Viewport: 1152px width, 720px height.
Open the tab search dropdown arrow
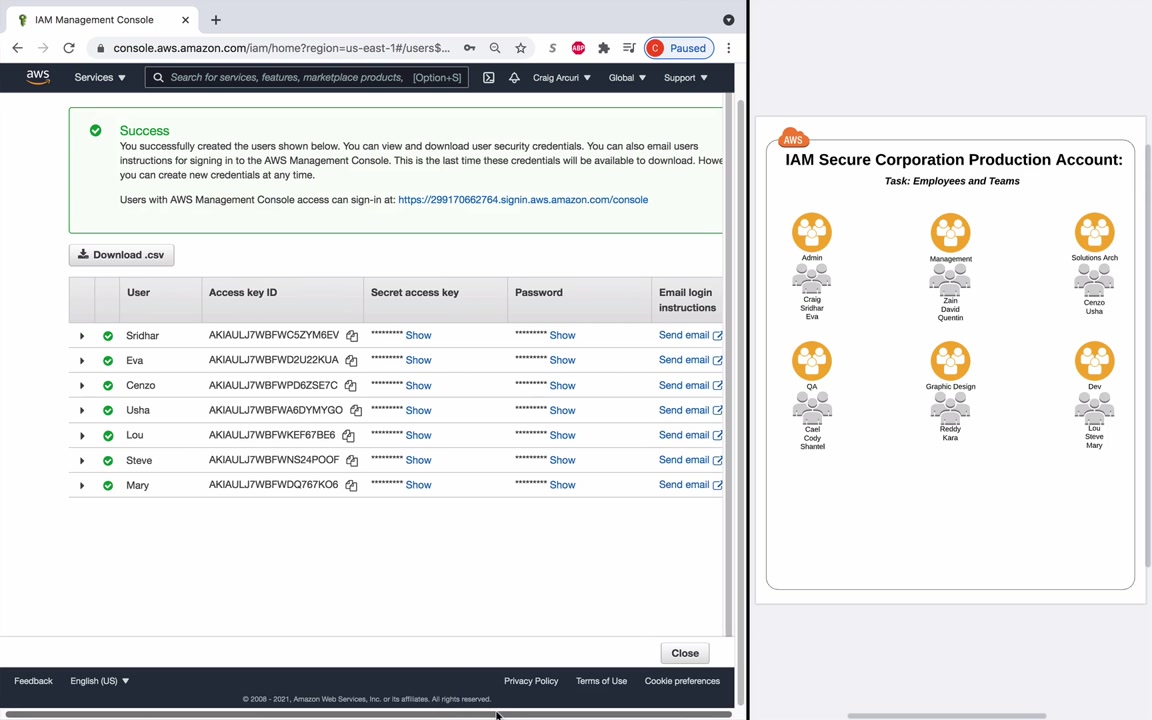pyautogui.click(x=729, y=20)
